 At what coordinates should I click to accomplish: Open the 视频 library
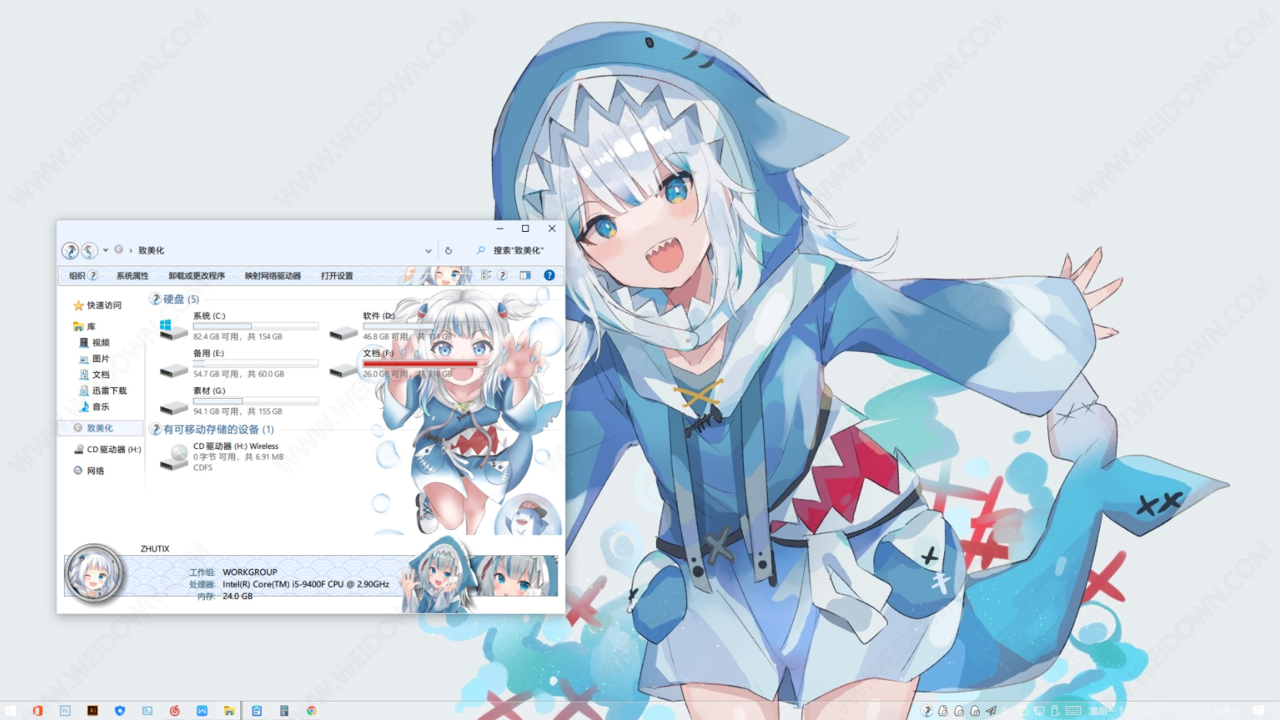(94, 343)
